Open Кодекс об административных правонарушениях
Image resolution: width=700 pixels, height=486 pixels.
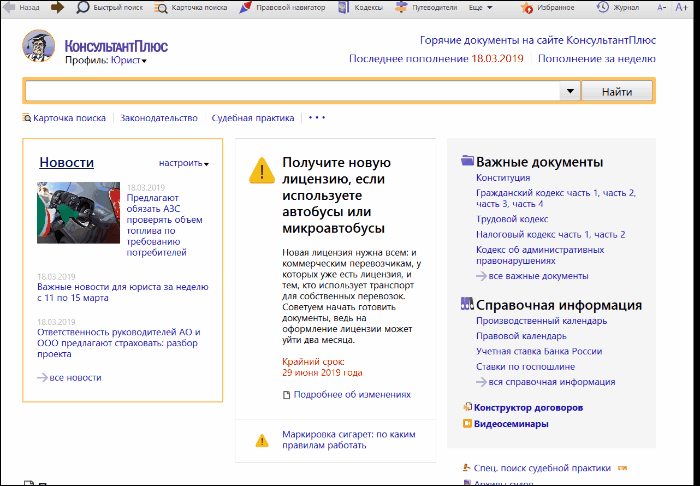pos(540,255)
